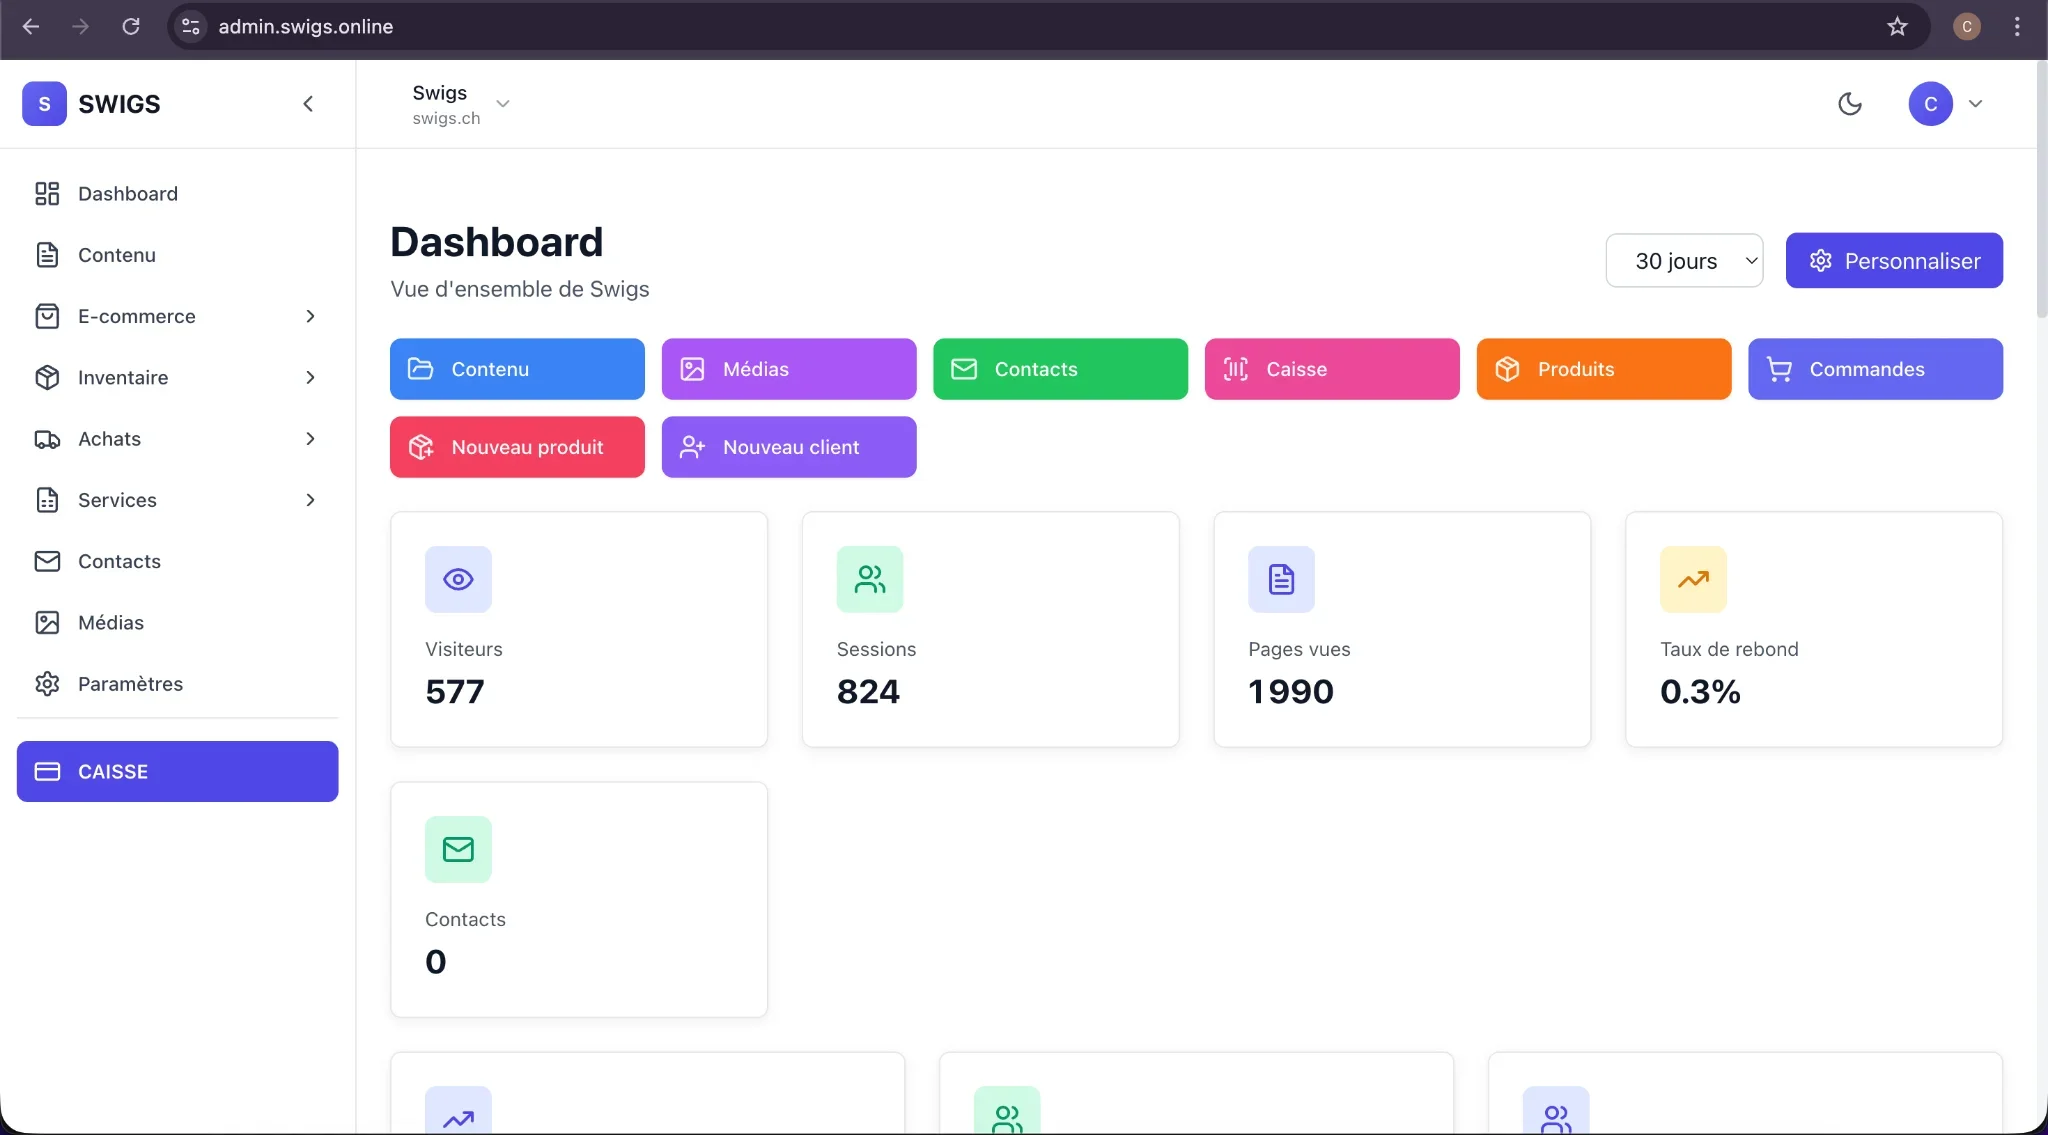Click the Contacts envelope card icon
This screenshot has width=2048, height=1135.
coord(458,849)
